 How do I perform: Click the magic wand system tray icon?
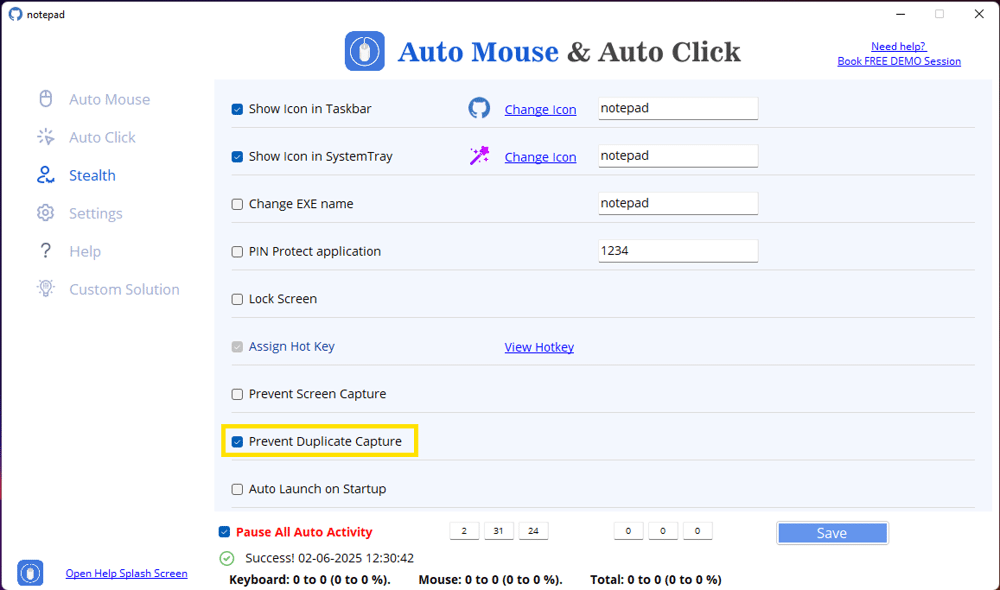click(479, 155)
